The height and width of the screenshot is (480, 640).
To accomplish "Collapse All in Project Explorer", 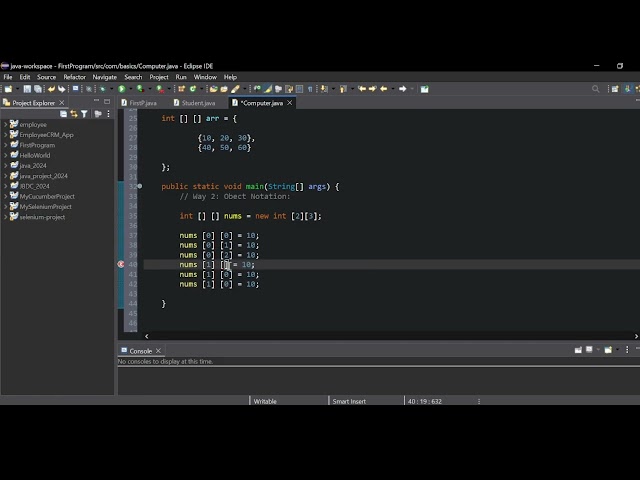I will pyautogui.click(x=63, y=114).
